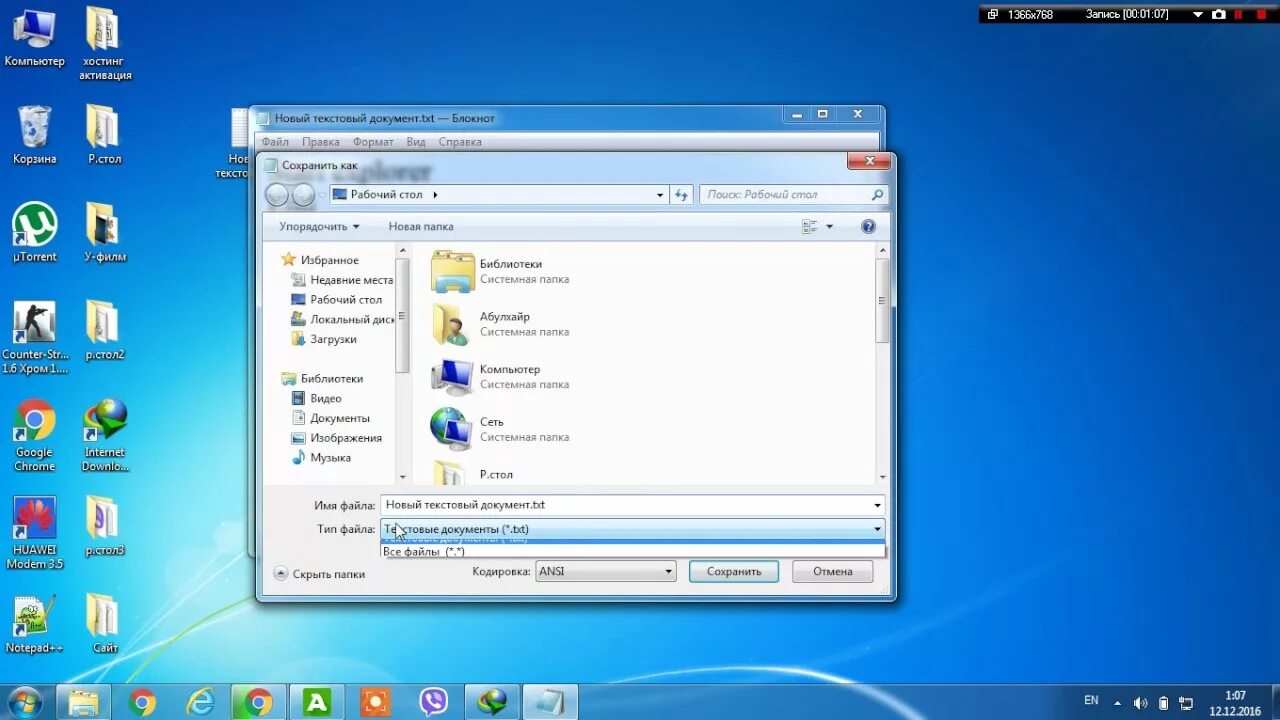The width and height of the screenshot is (1280, 720).
Task: Collapse the Тип файла dropdown list
Action: click(877, 529)
